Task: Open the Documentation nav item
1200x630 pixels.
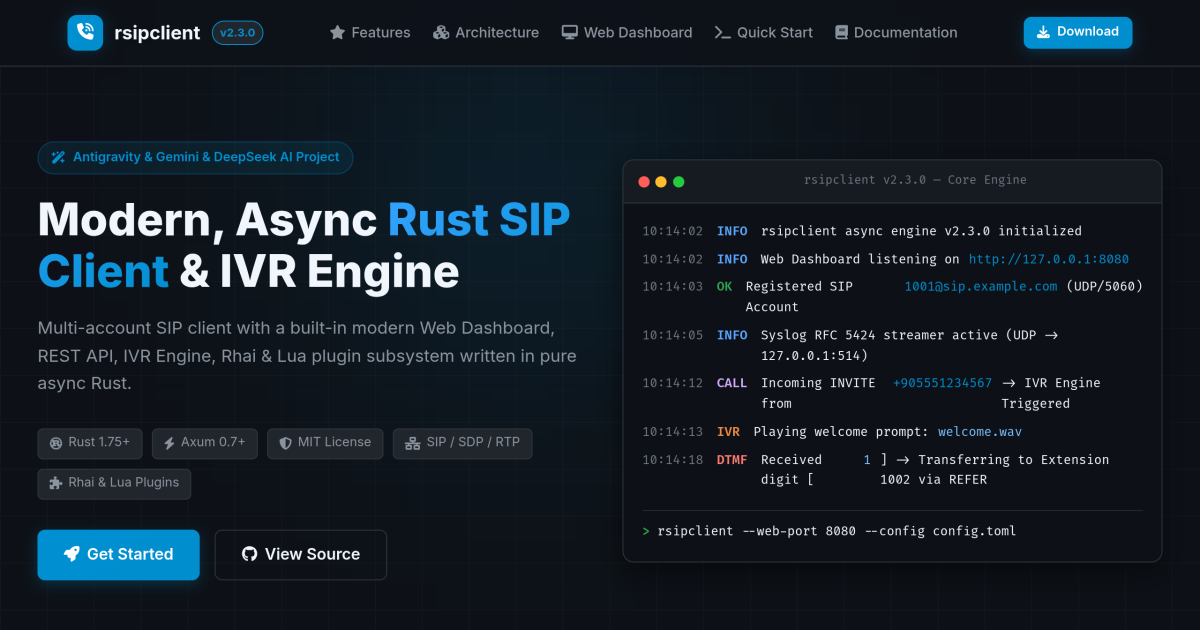Action: [896, 33]
